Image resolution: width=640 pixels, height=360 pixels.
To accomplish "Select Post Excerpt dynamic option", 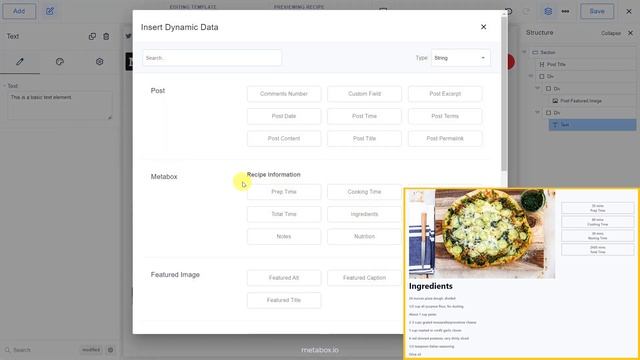I will pyautogui.click(x=445, y=94).
